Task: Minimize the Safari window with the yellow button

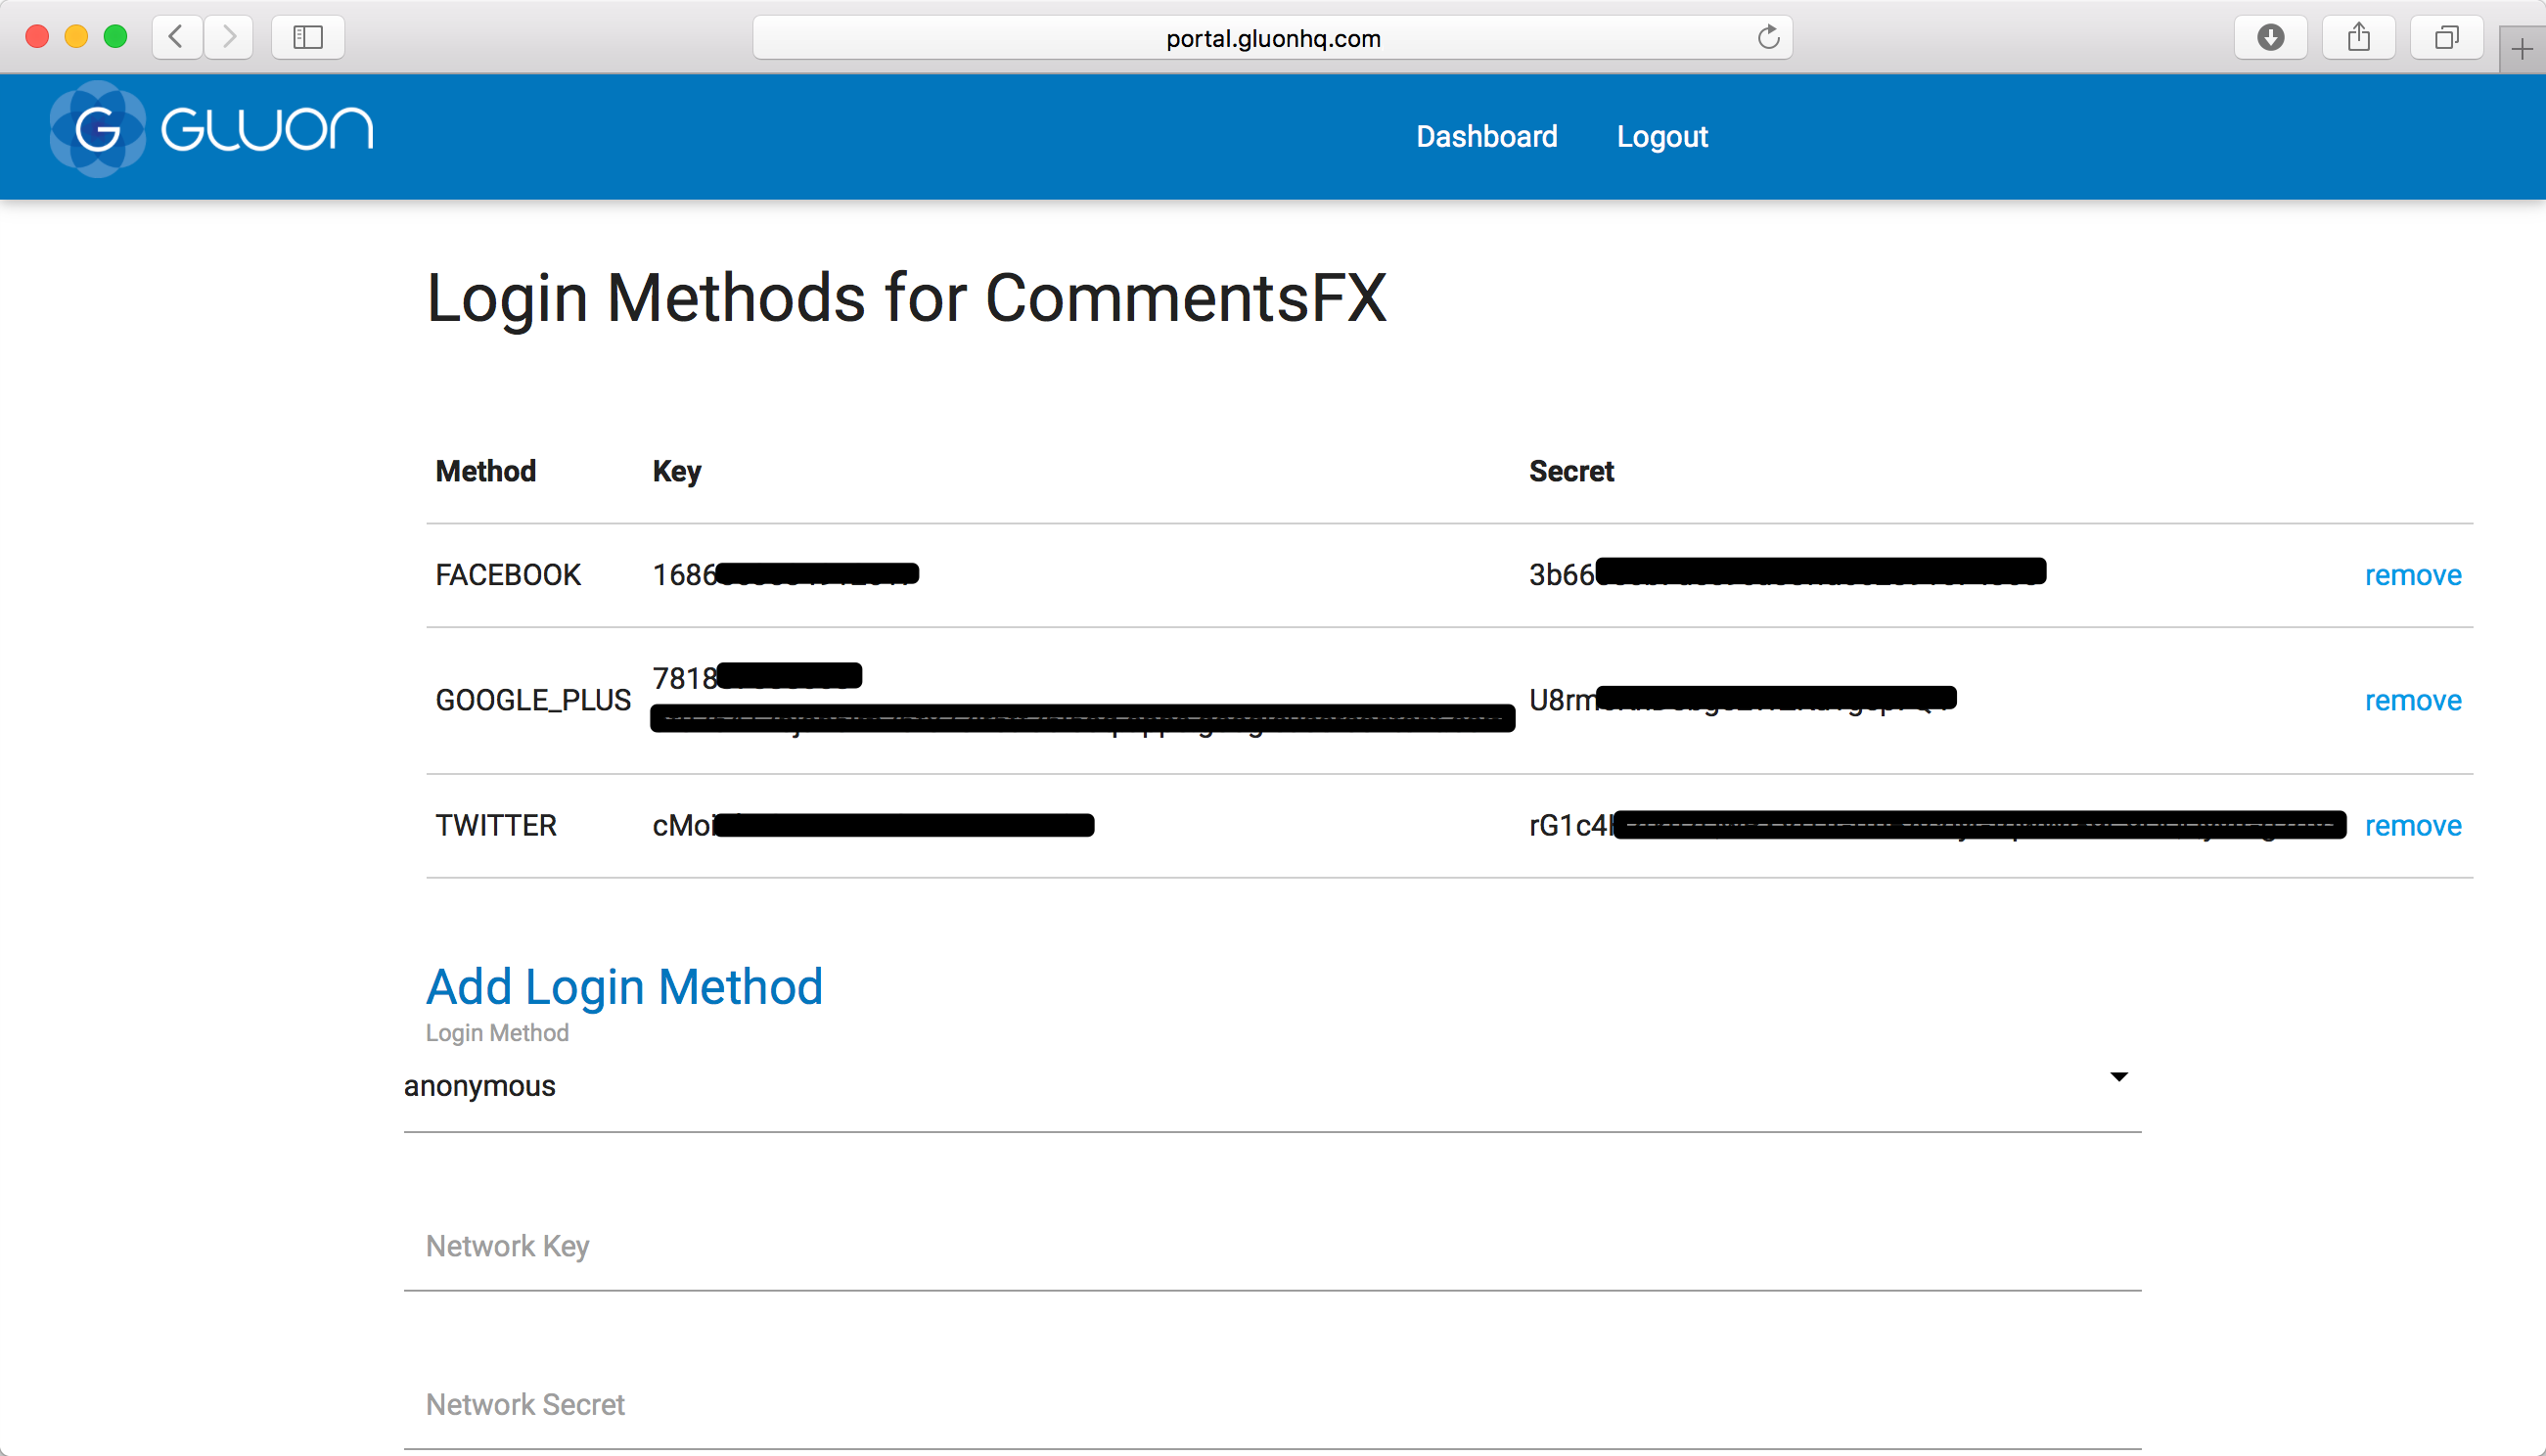Action: 76,37
